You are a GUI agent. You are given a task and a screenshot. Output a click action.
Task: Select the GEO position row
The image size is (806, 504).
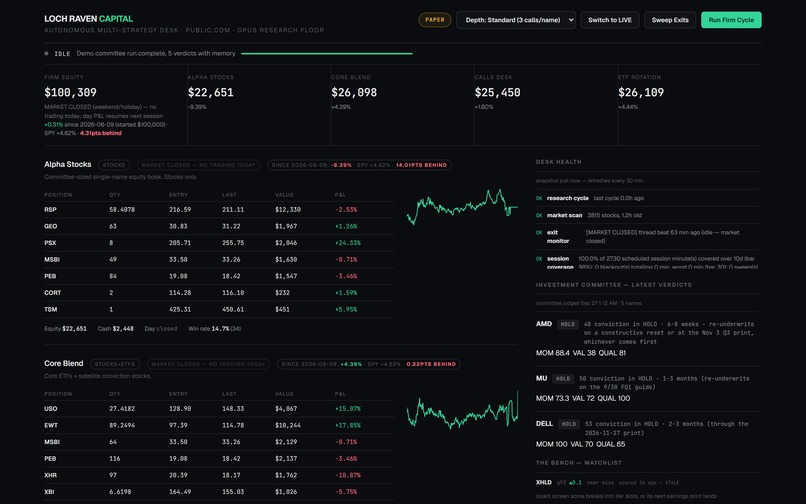[x=219, y=226]
